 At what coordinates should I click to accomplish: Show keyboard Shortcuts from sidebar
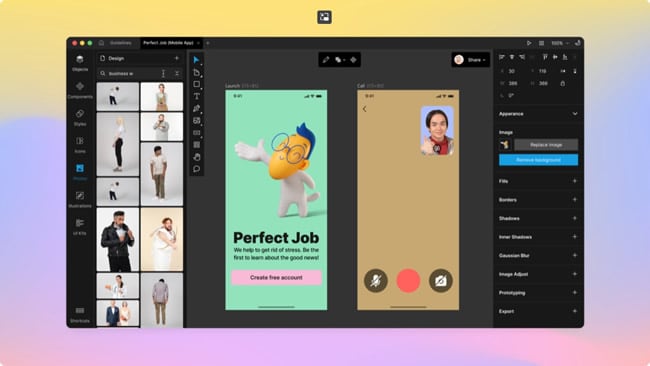[80, 315]
